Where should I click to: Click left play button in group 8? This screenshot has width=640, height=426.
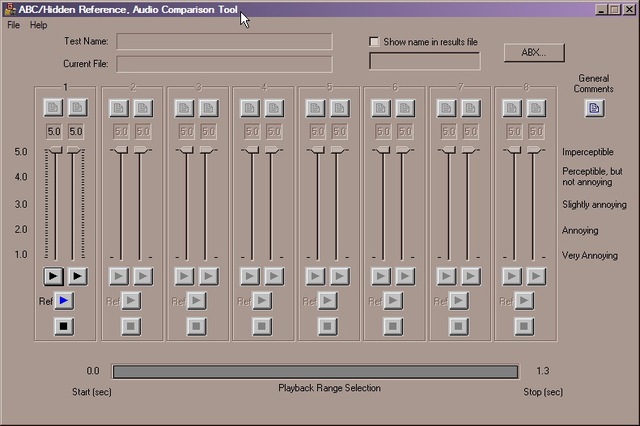click(x=513, y=275)
